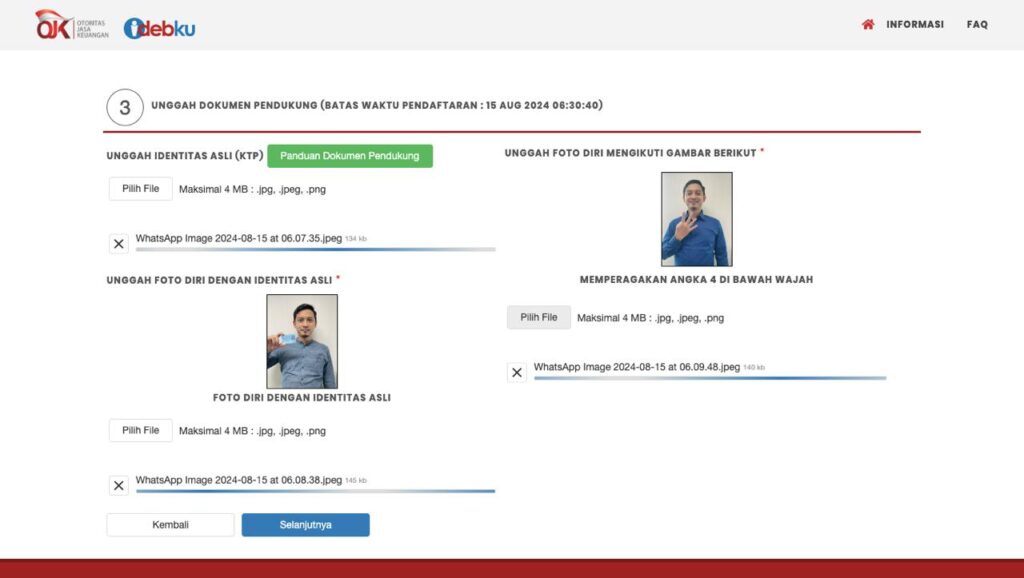
Task: Go to home via red house icon
Action: coord(867,24)
